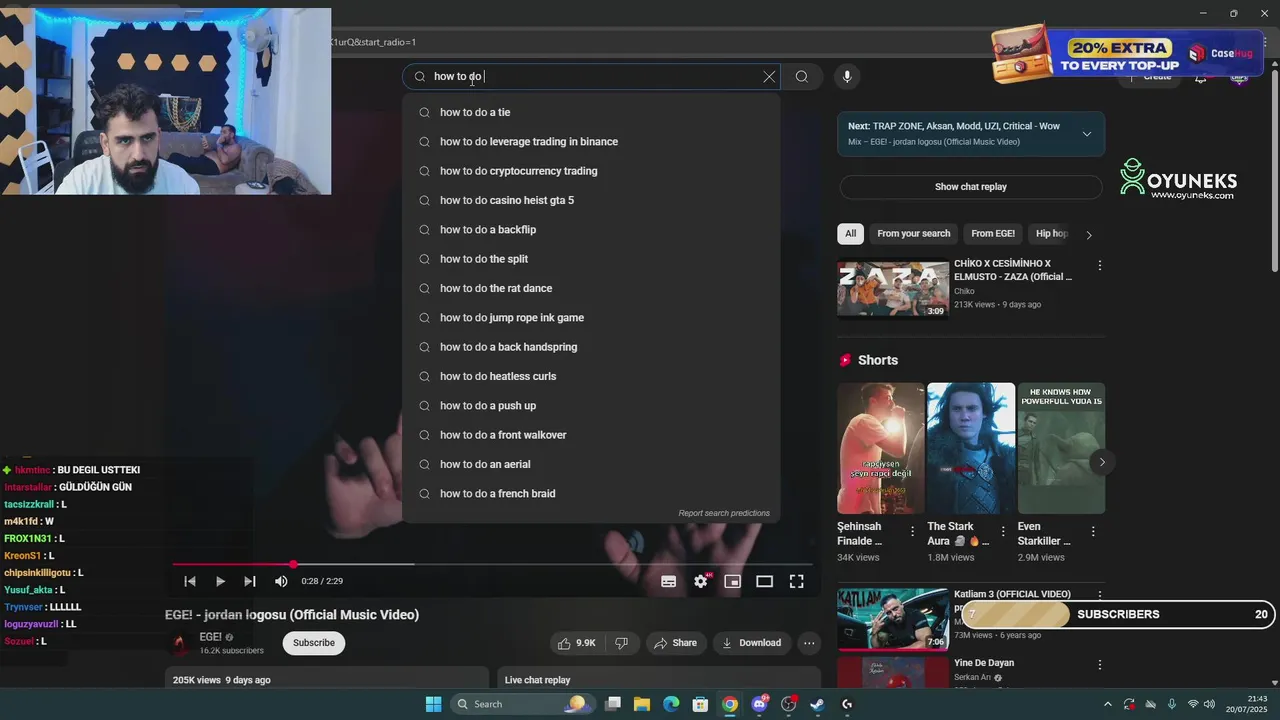Click the magnifier search submit button
The image size is (1280, 720).
[x=802, y=77]
